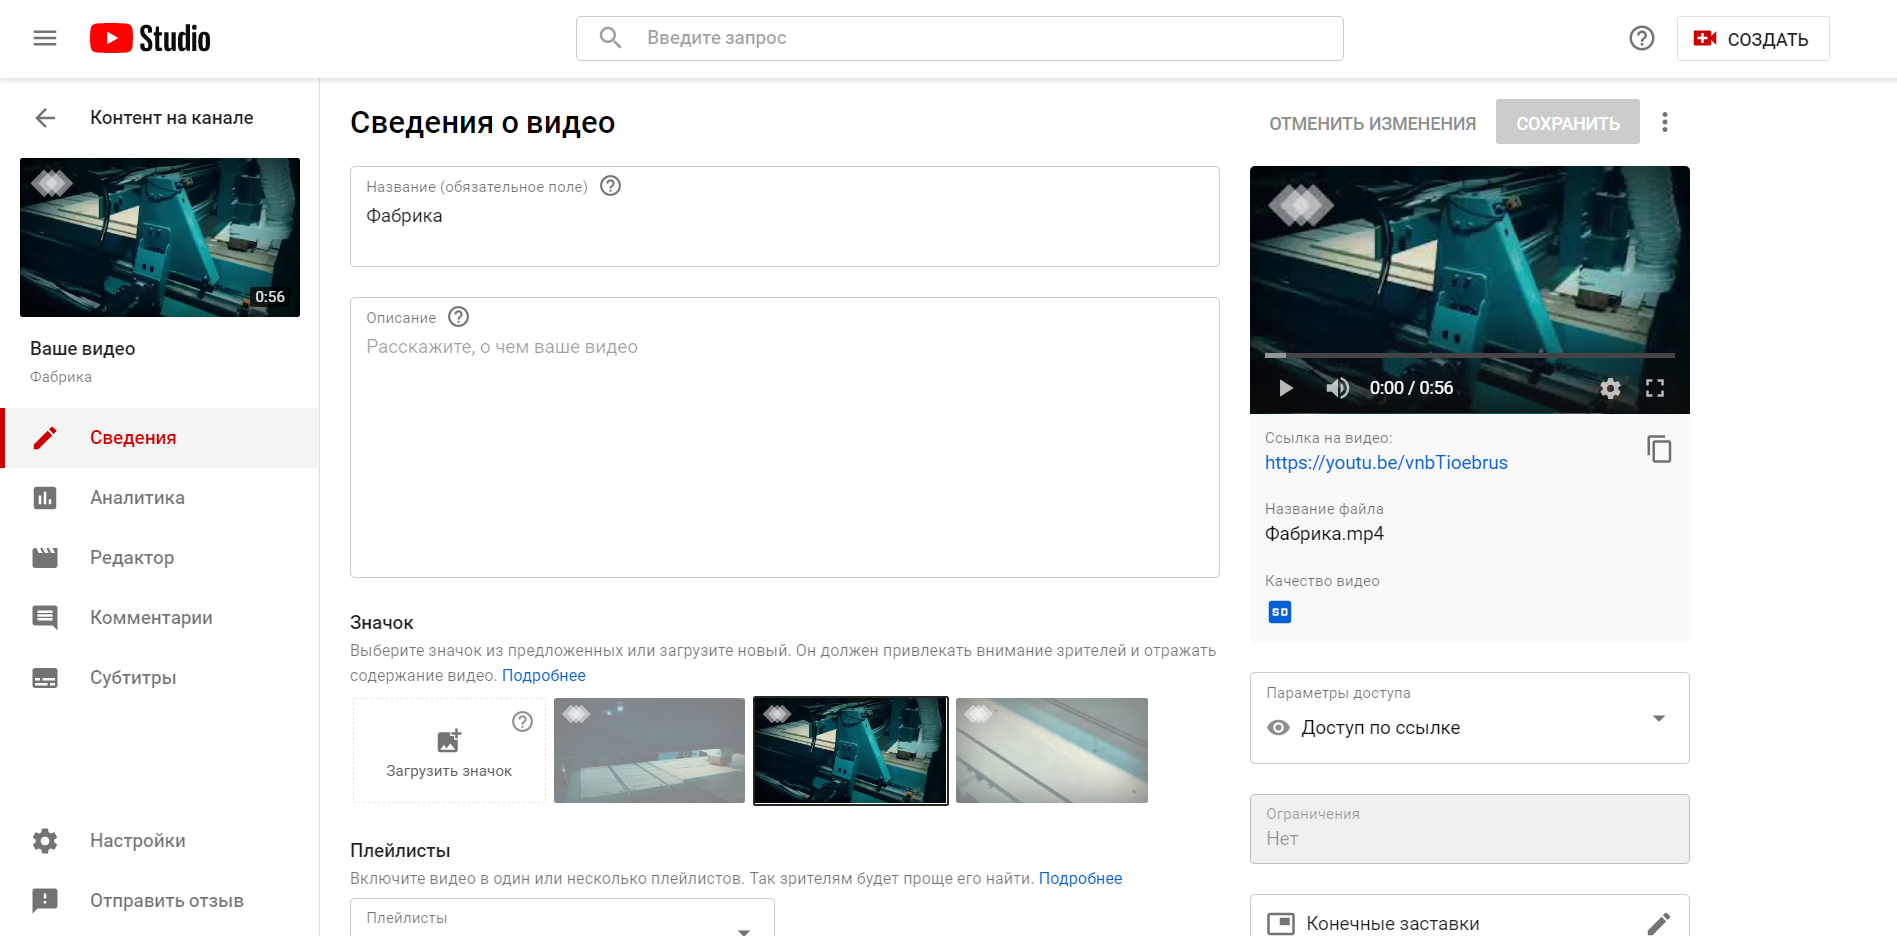The image size is (1897, 936).
Task: Copy the video link with the copy icon
Action: click(x=1659, y=449)
